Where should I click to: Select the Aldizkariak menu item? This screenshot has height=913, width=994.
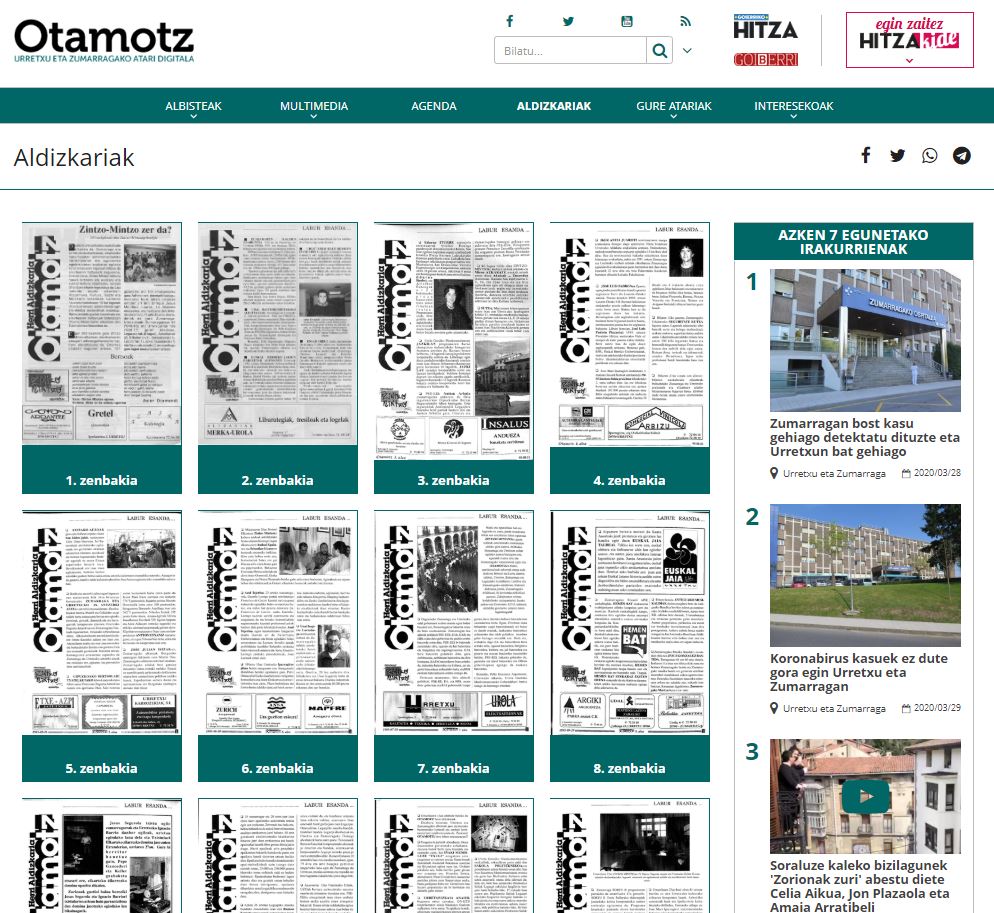(553, 106)
